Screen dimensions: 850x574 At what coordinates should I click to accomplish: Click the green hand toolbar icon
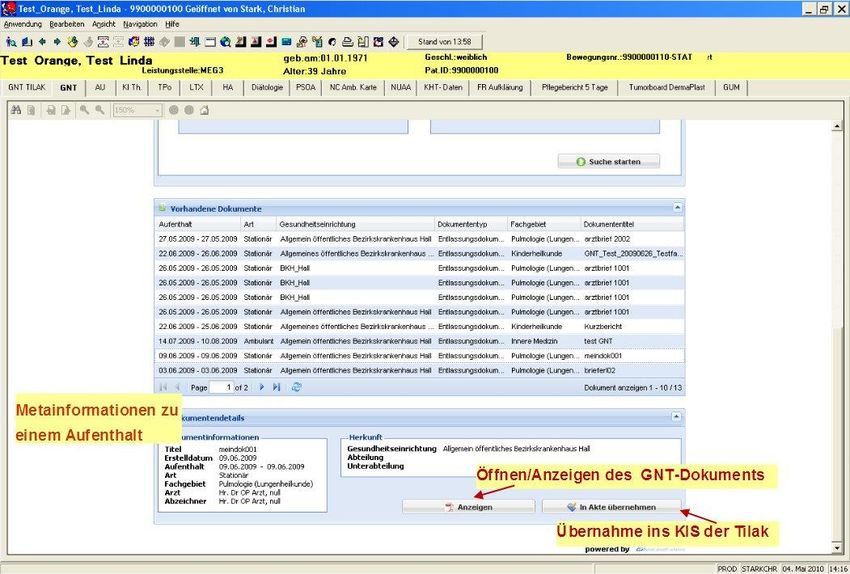[x=73, y=42]
